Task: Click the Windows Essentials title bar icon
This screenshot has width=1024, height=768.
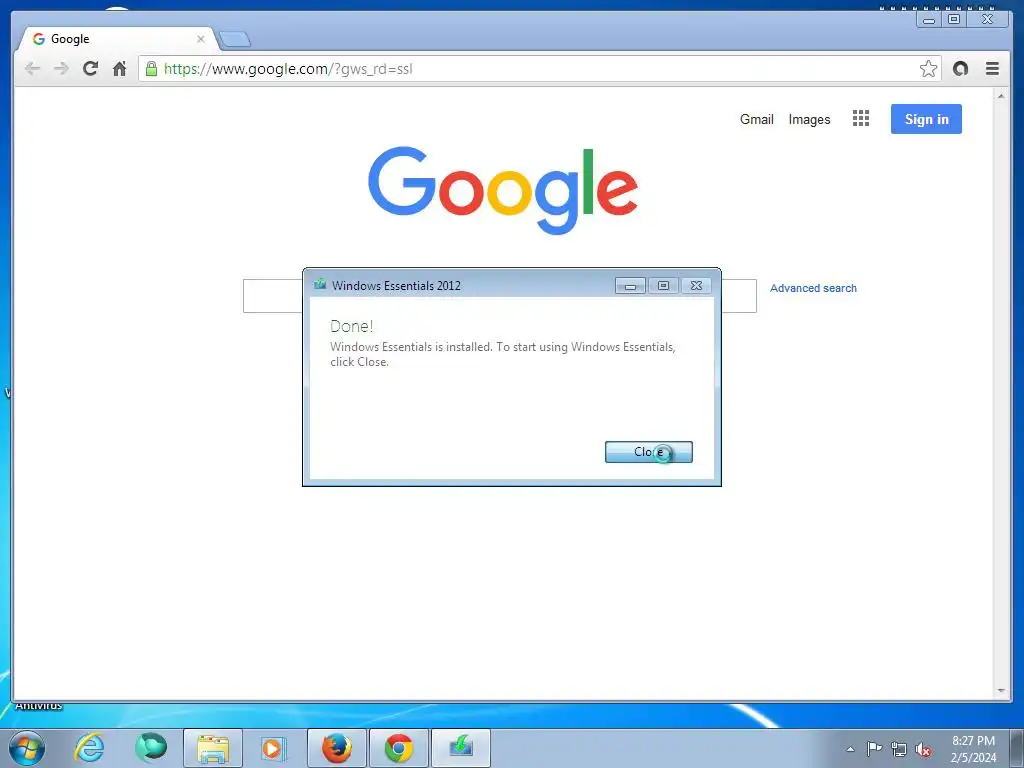Action: pyautogui.click(x=320, y=285)
